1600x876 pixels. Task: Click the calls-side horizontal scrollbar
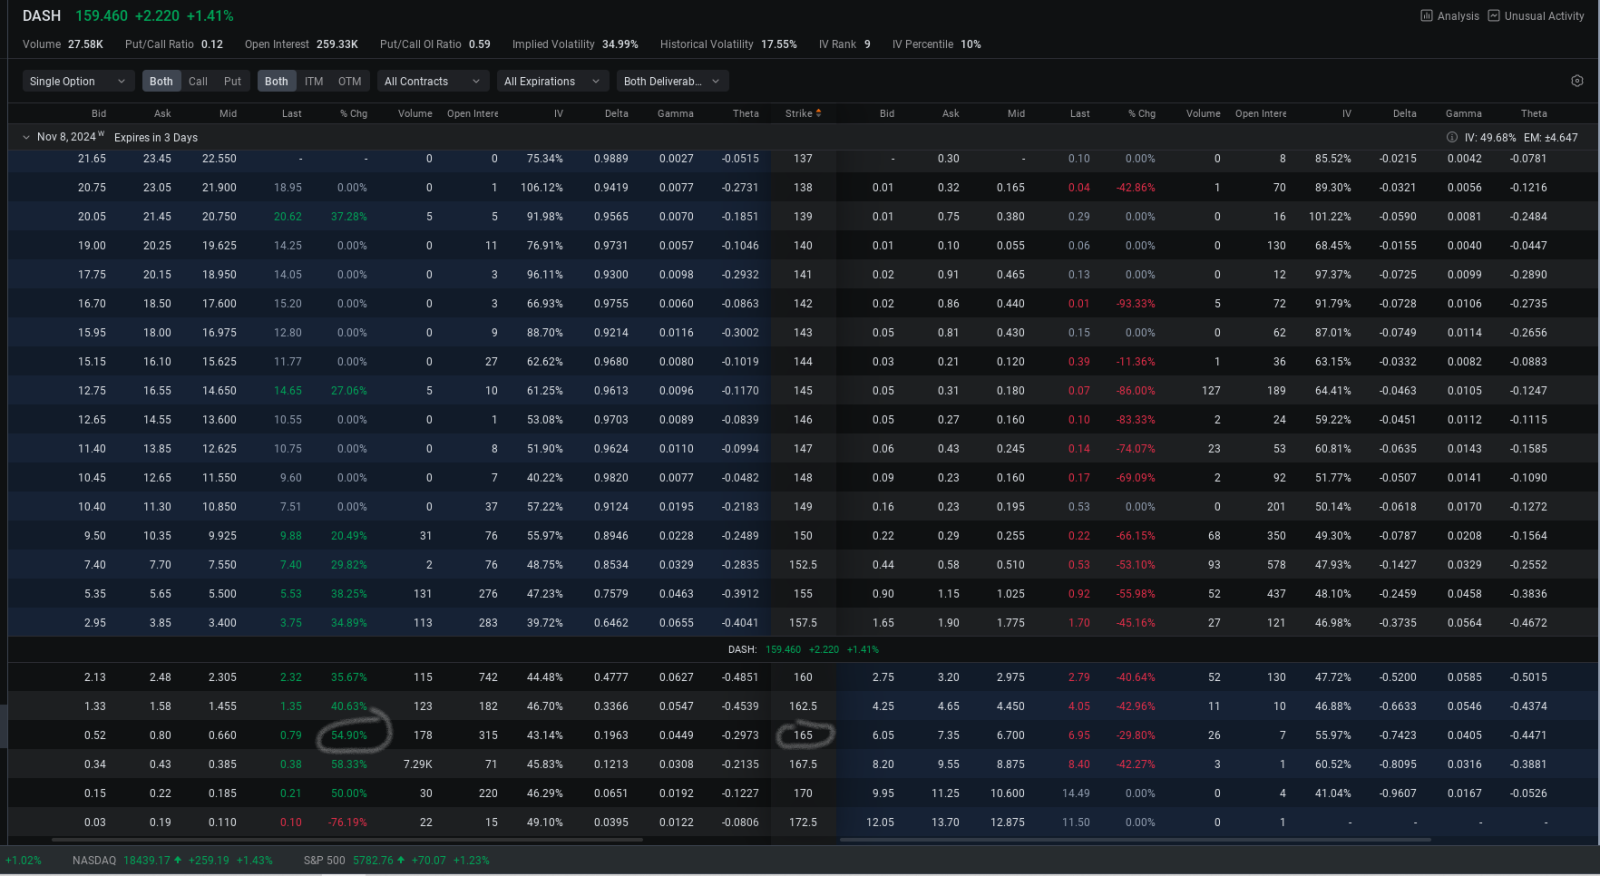[x=347, y=840]
